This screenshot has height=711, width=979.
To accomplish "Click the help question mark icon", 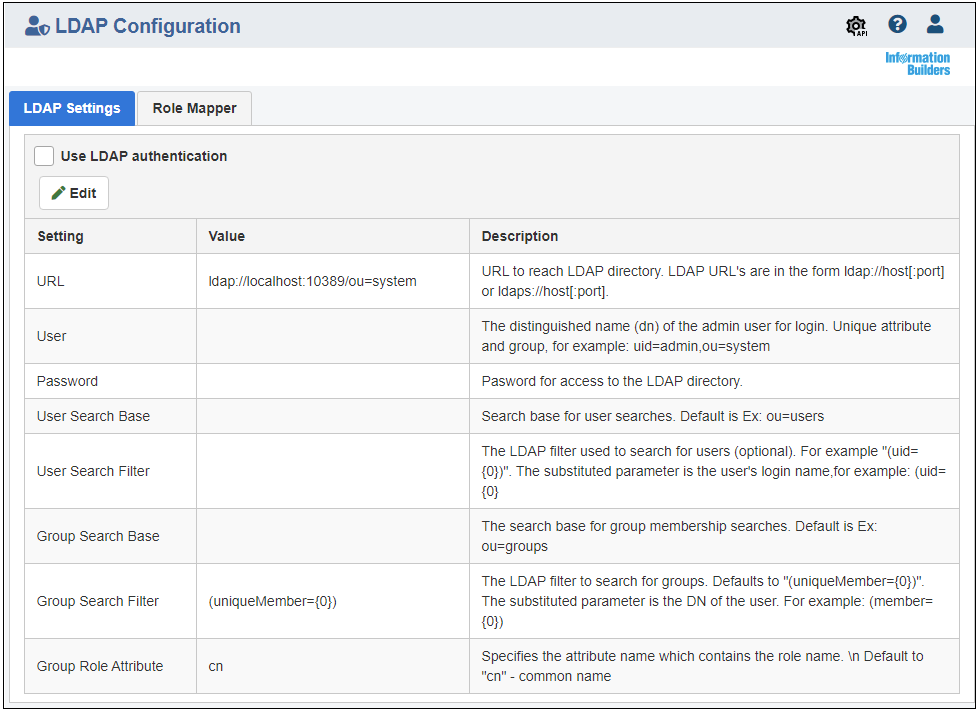I will (x=897, y=24).
